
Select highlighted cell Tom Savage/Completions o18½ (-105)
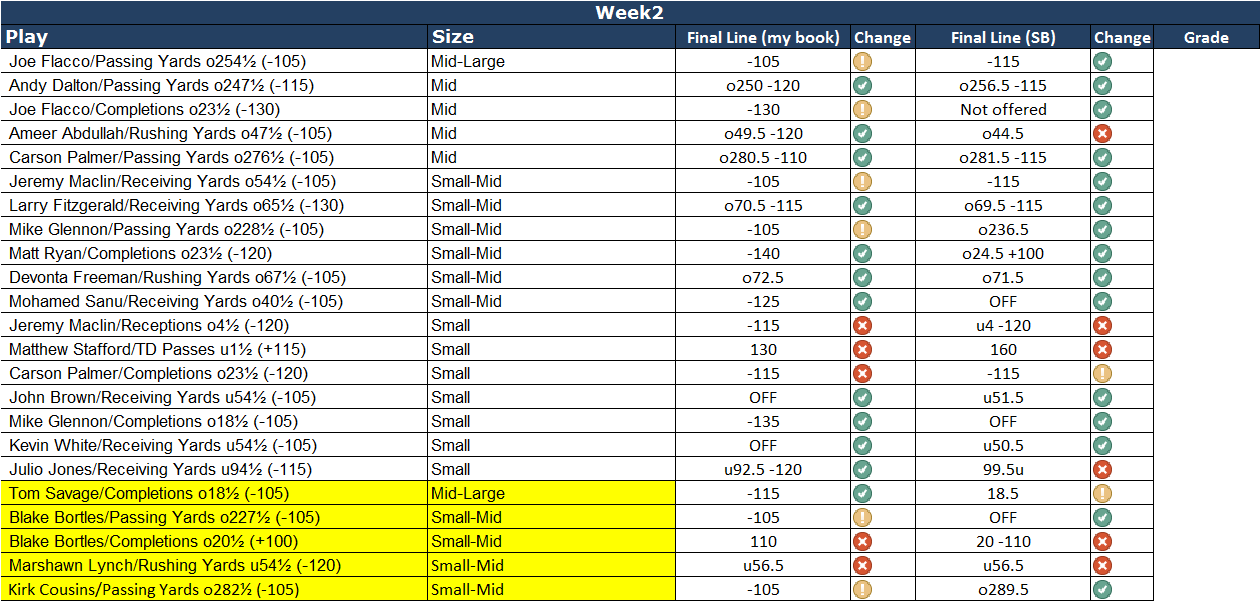coord(214,493)
